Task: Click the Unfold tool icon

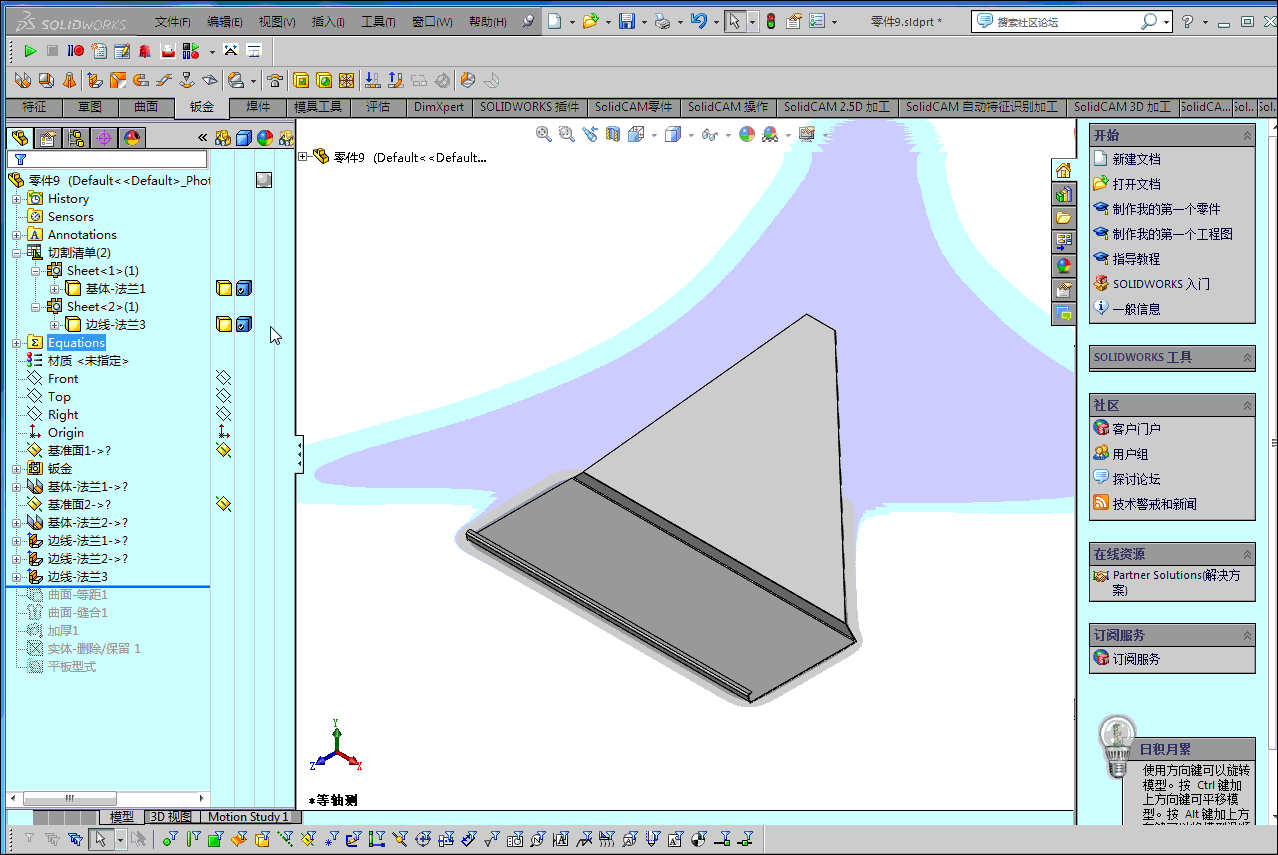Action: click(371, 80)
